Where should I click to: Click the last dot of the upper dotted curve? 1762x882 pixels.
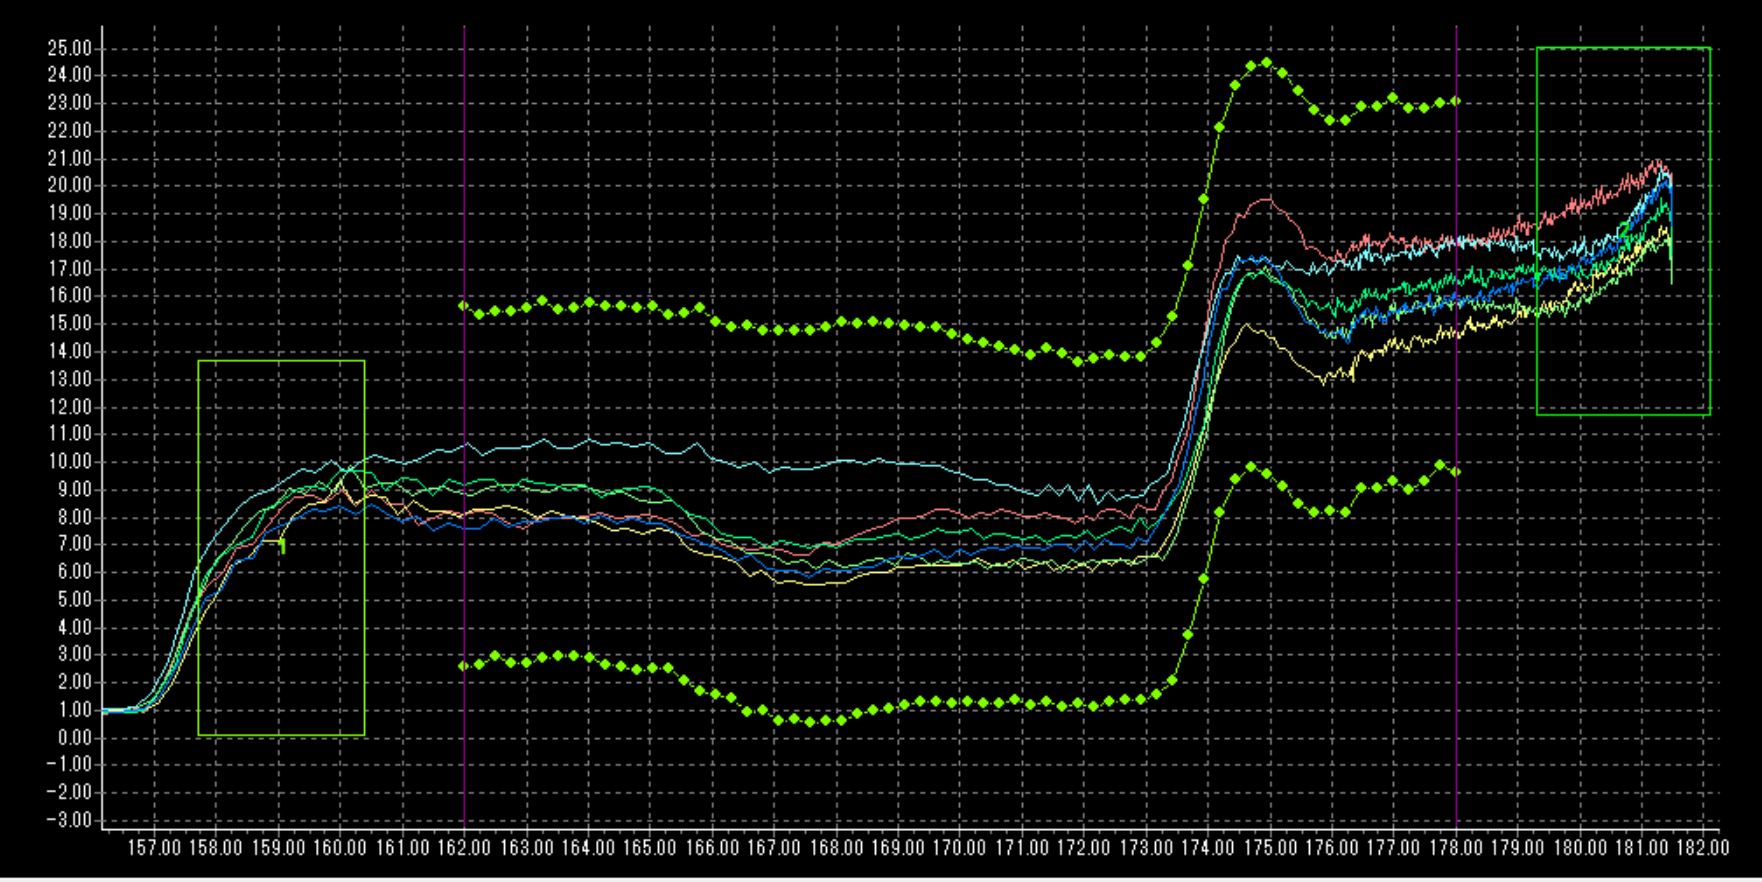click(x=1456, y=101)
